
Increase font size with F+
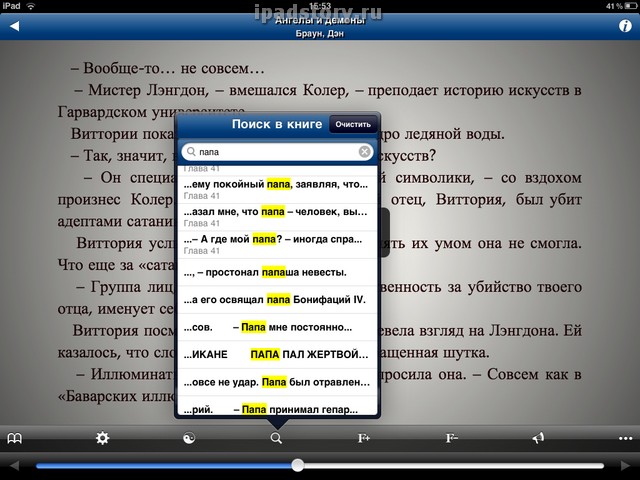[x=364, y=438]
